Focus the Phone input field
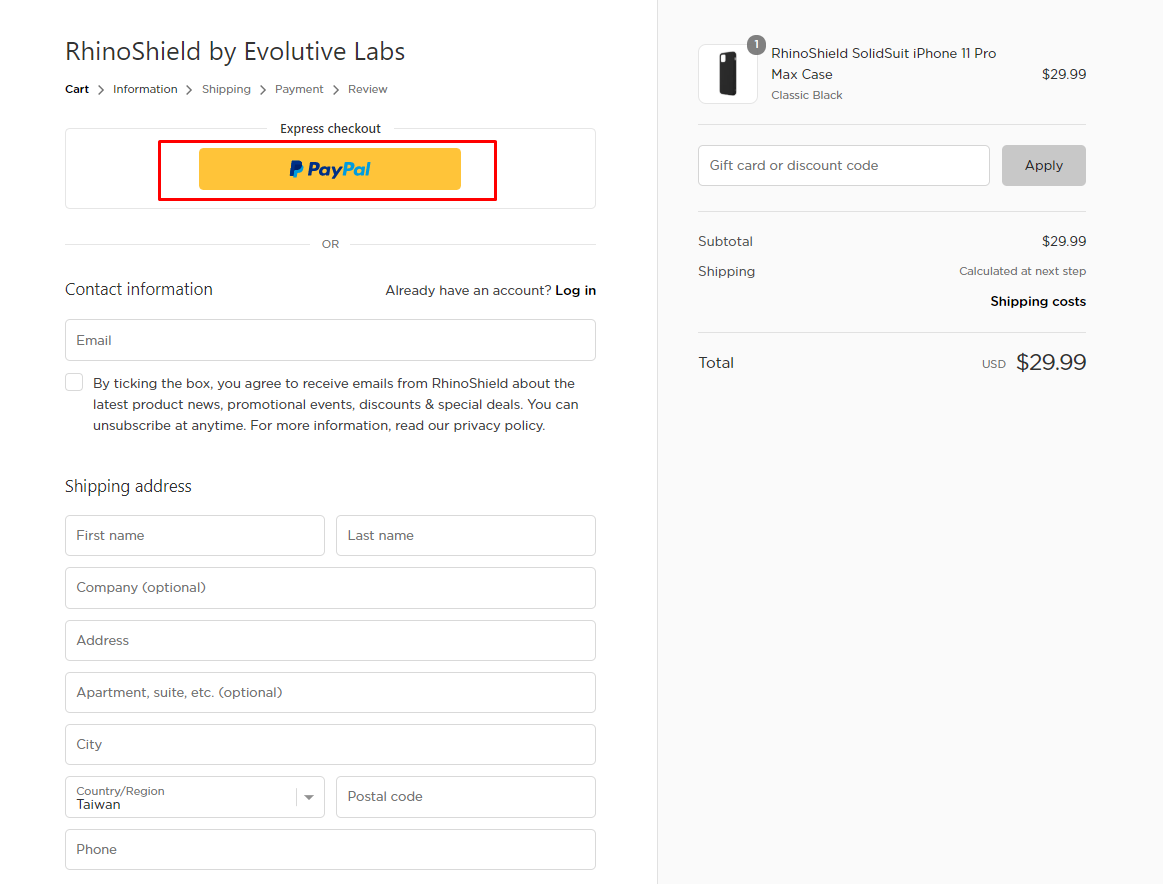 (x=330, y=850)
